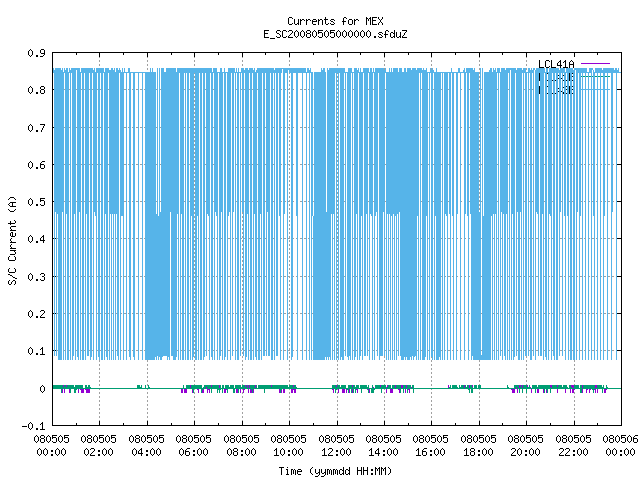Click the '22:00' x-axis time label
640x480 pixels.
click(573, 452)
